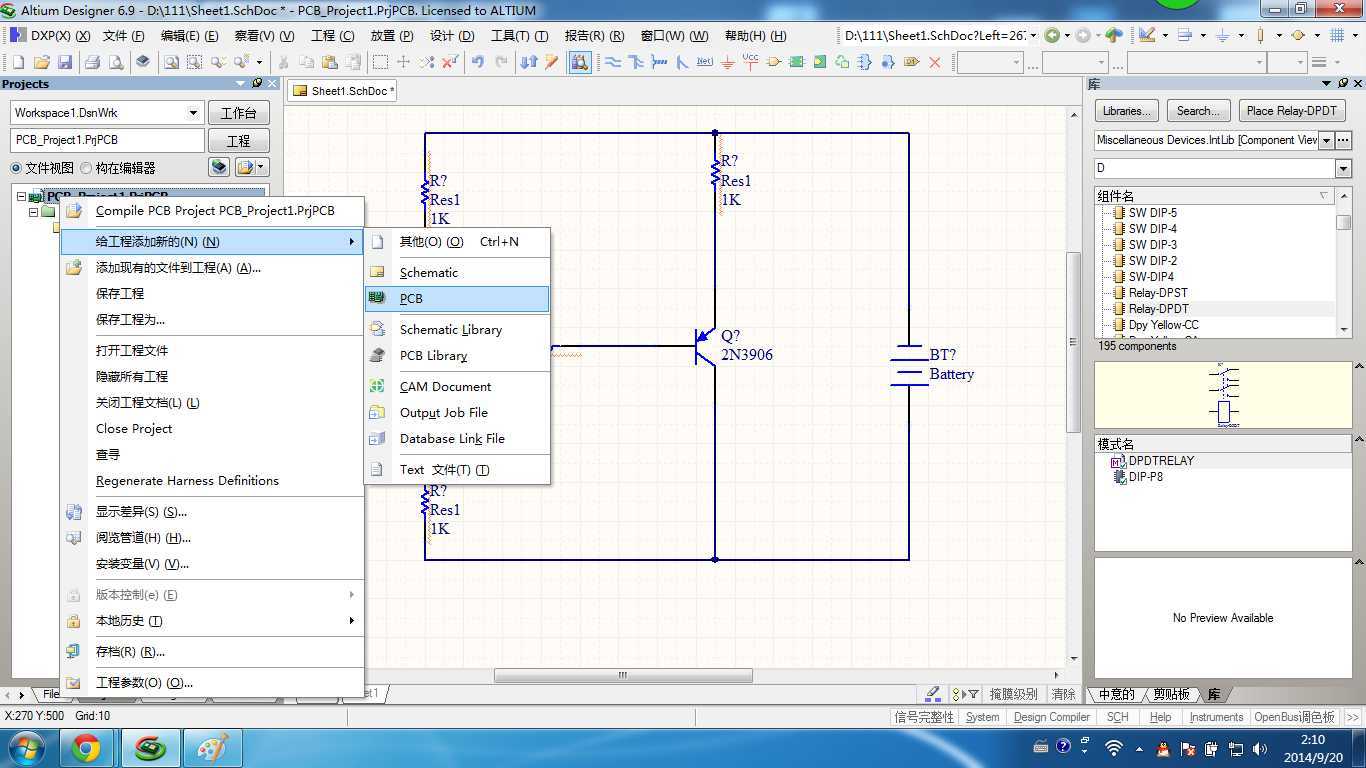Open the Workspace1.DsnWrk dropdown
Screen dimensions: 1366x768
tap(193, 113)
